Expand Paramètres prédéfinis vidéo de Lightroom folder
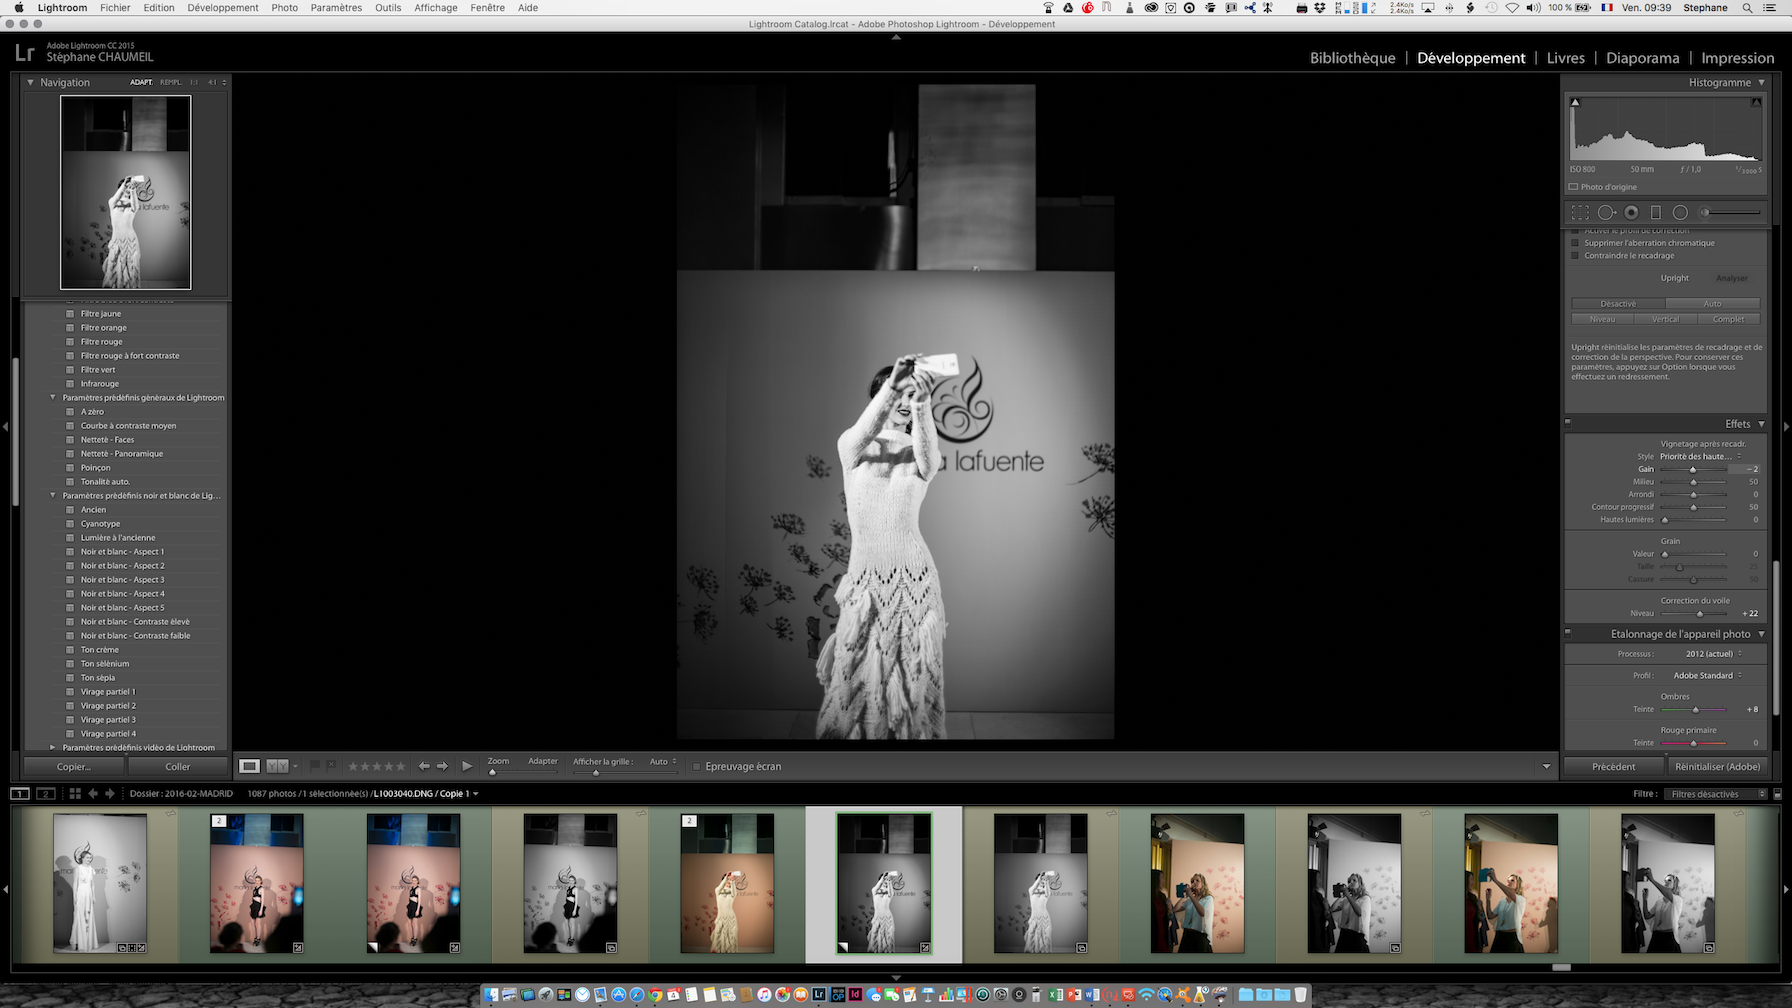This screenshot has height=1008, width=1792. tap(53, 747)
